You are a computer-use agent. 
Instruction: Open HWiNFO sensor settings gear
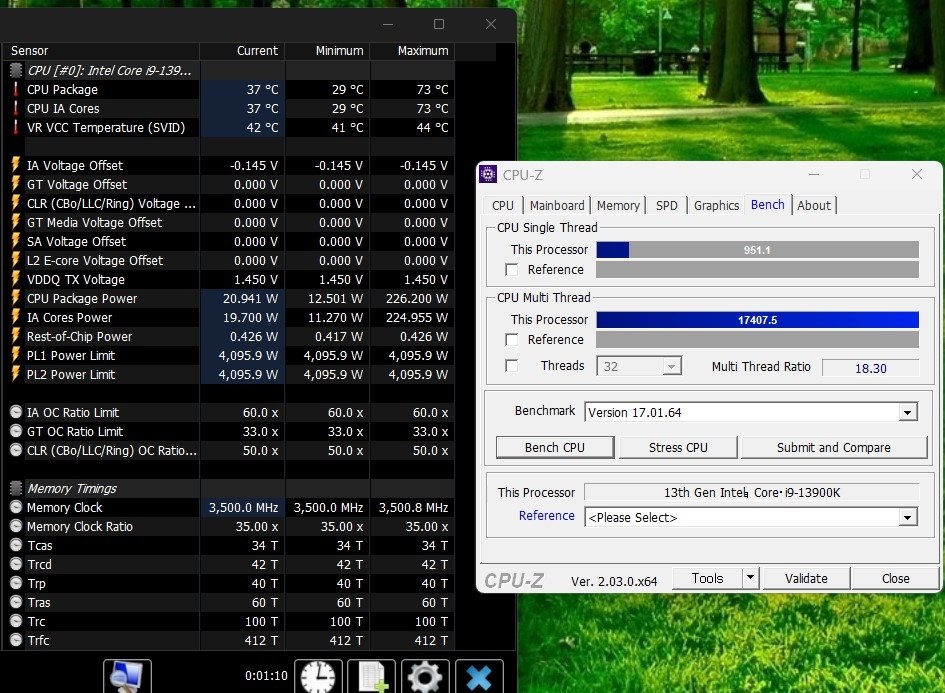pos(425,676)
